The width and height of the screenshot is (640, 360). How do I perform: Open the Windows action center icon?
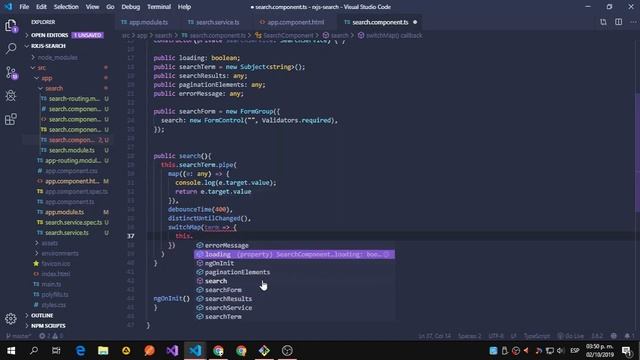click(627, 351)
